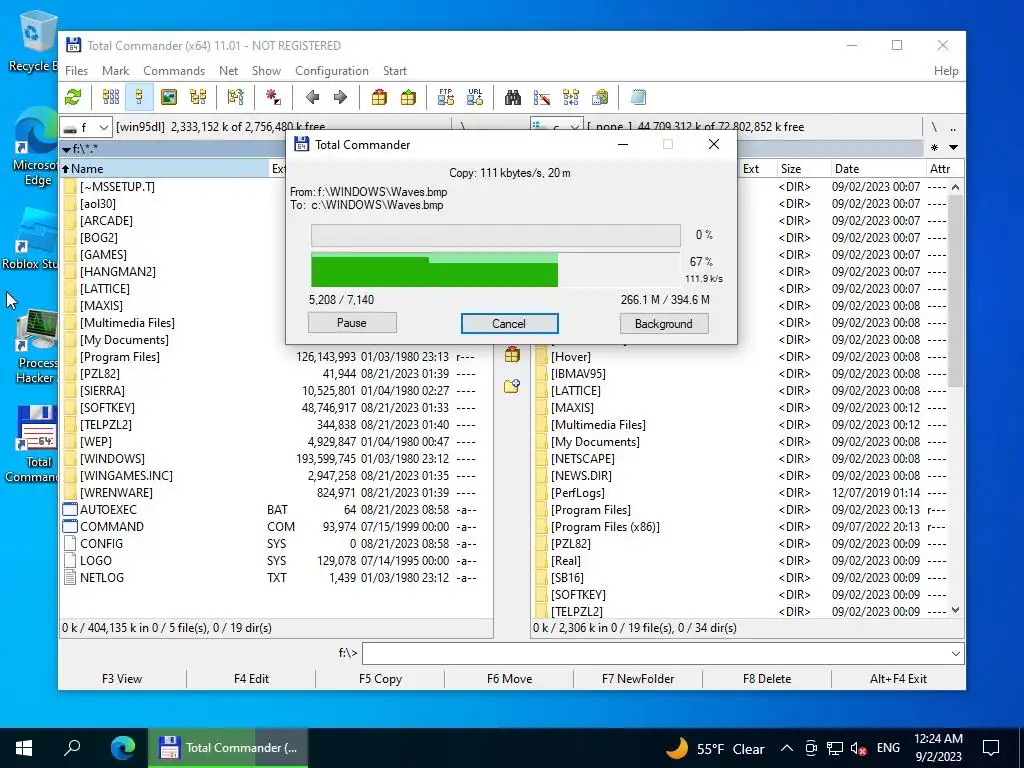Click the red star toolbar icon
The image size is (1024, 768).
click(x=273, y=97)
